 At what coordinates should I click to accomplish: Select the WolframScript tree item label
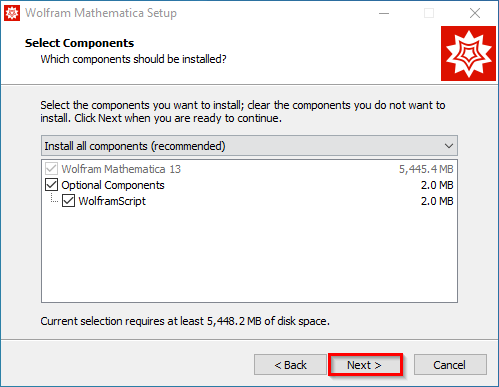click(x=112, y=201)
